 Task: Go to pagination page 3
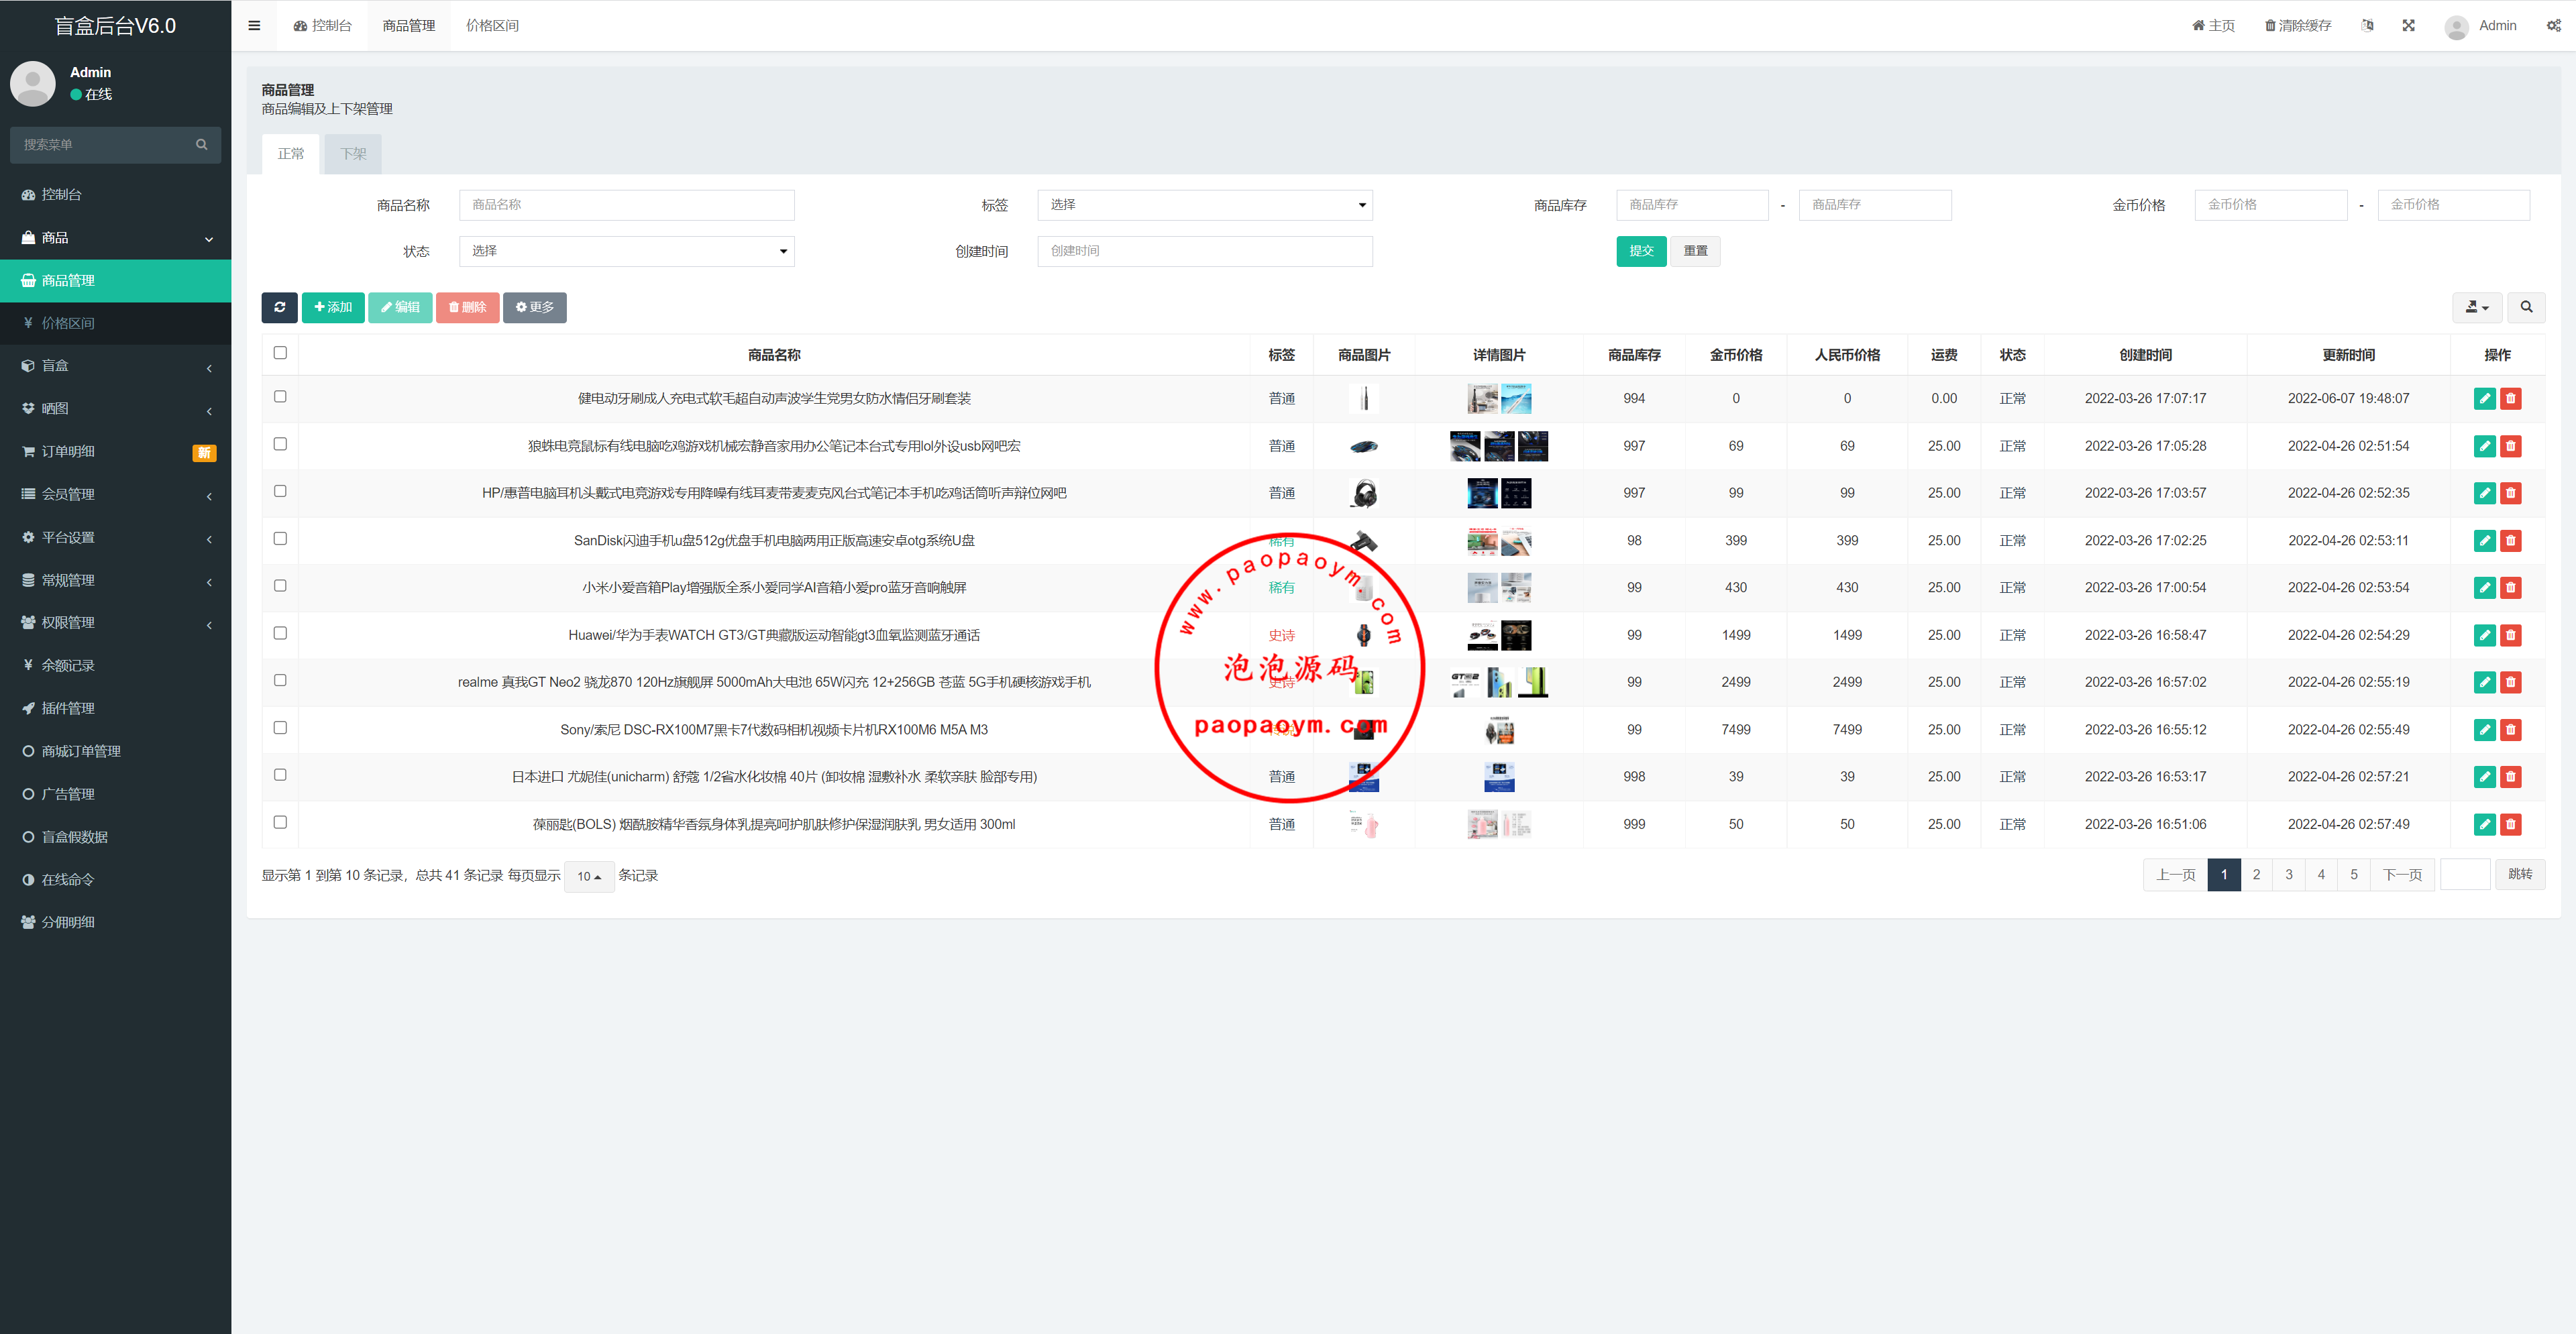click(2288, 875)
